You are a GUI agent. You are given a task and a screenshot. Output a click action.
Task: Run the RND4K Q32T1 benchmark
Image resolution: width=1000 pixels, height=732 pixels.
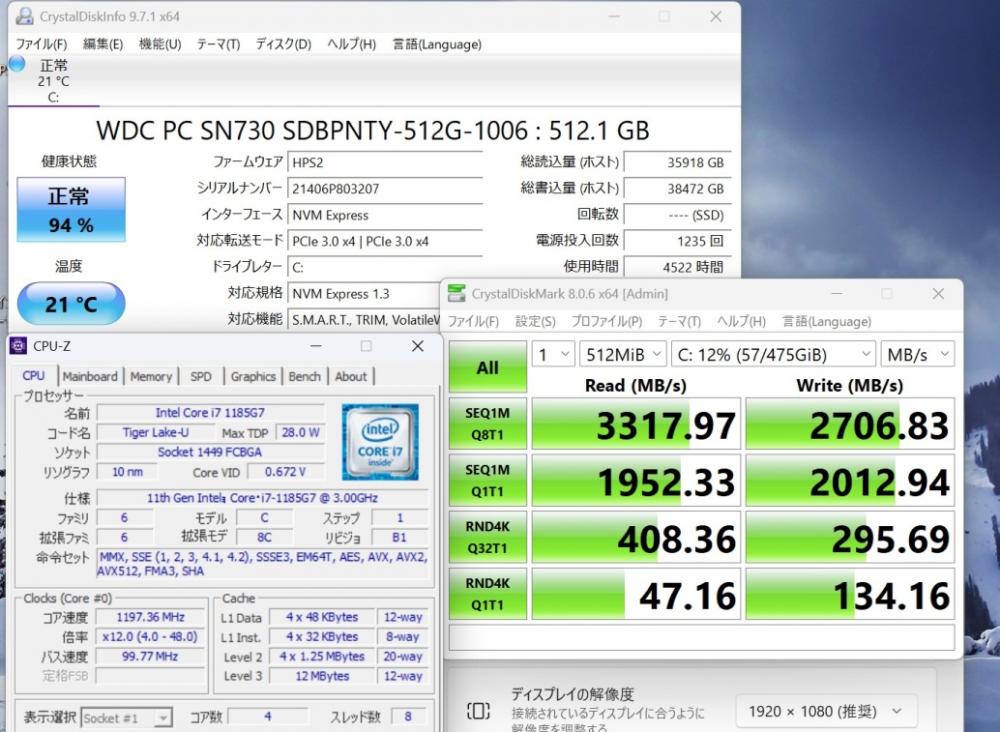coord(488,537)
